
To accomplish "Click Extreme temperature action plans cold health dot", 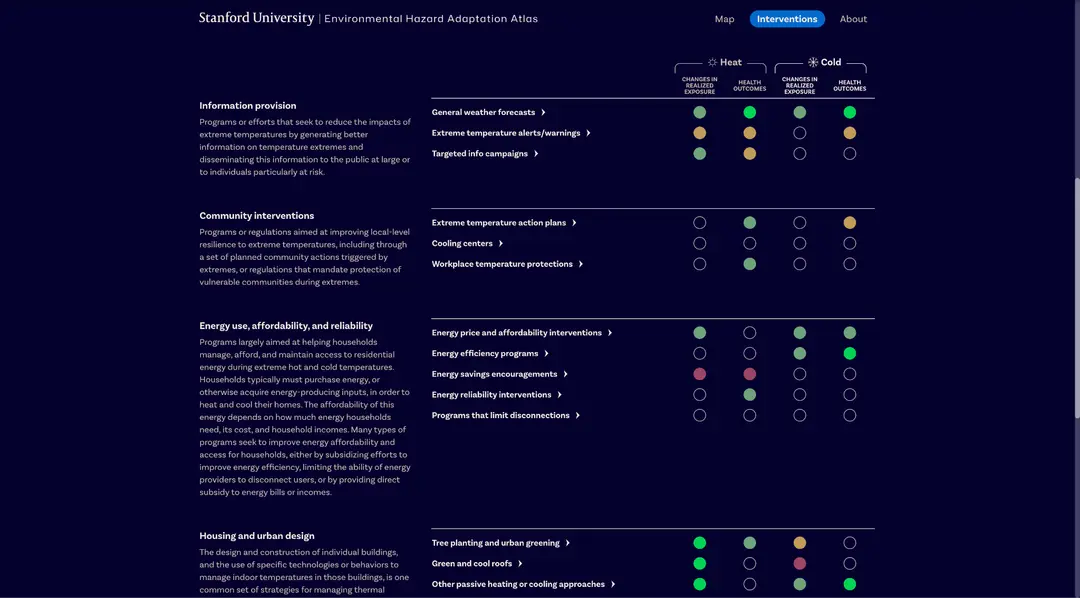I will tap(849, 223).
